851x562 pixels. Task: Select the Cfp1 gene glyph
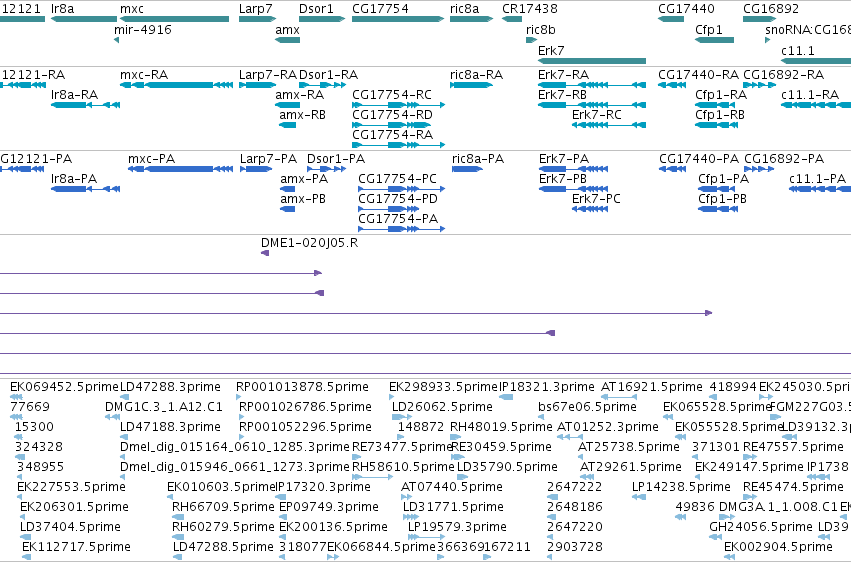[x=714, y=40]
